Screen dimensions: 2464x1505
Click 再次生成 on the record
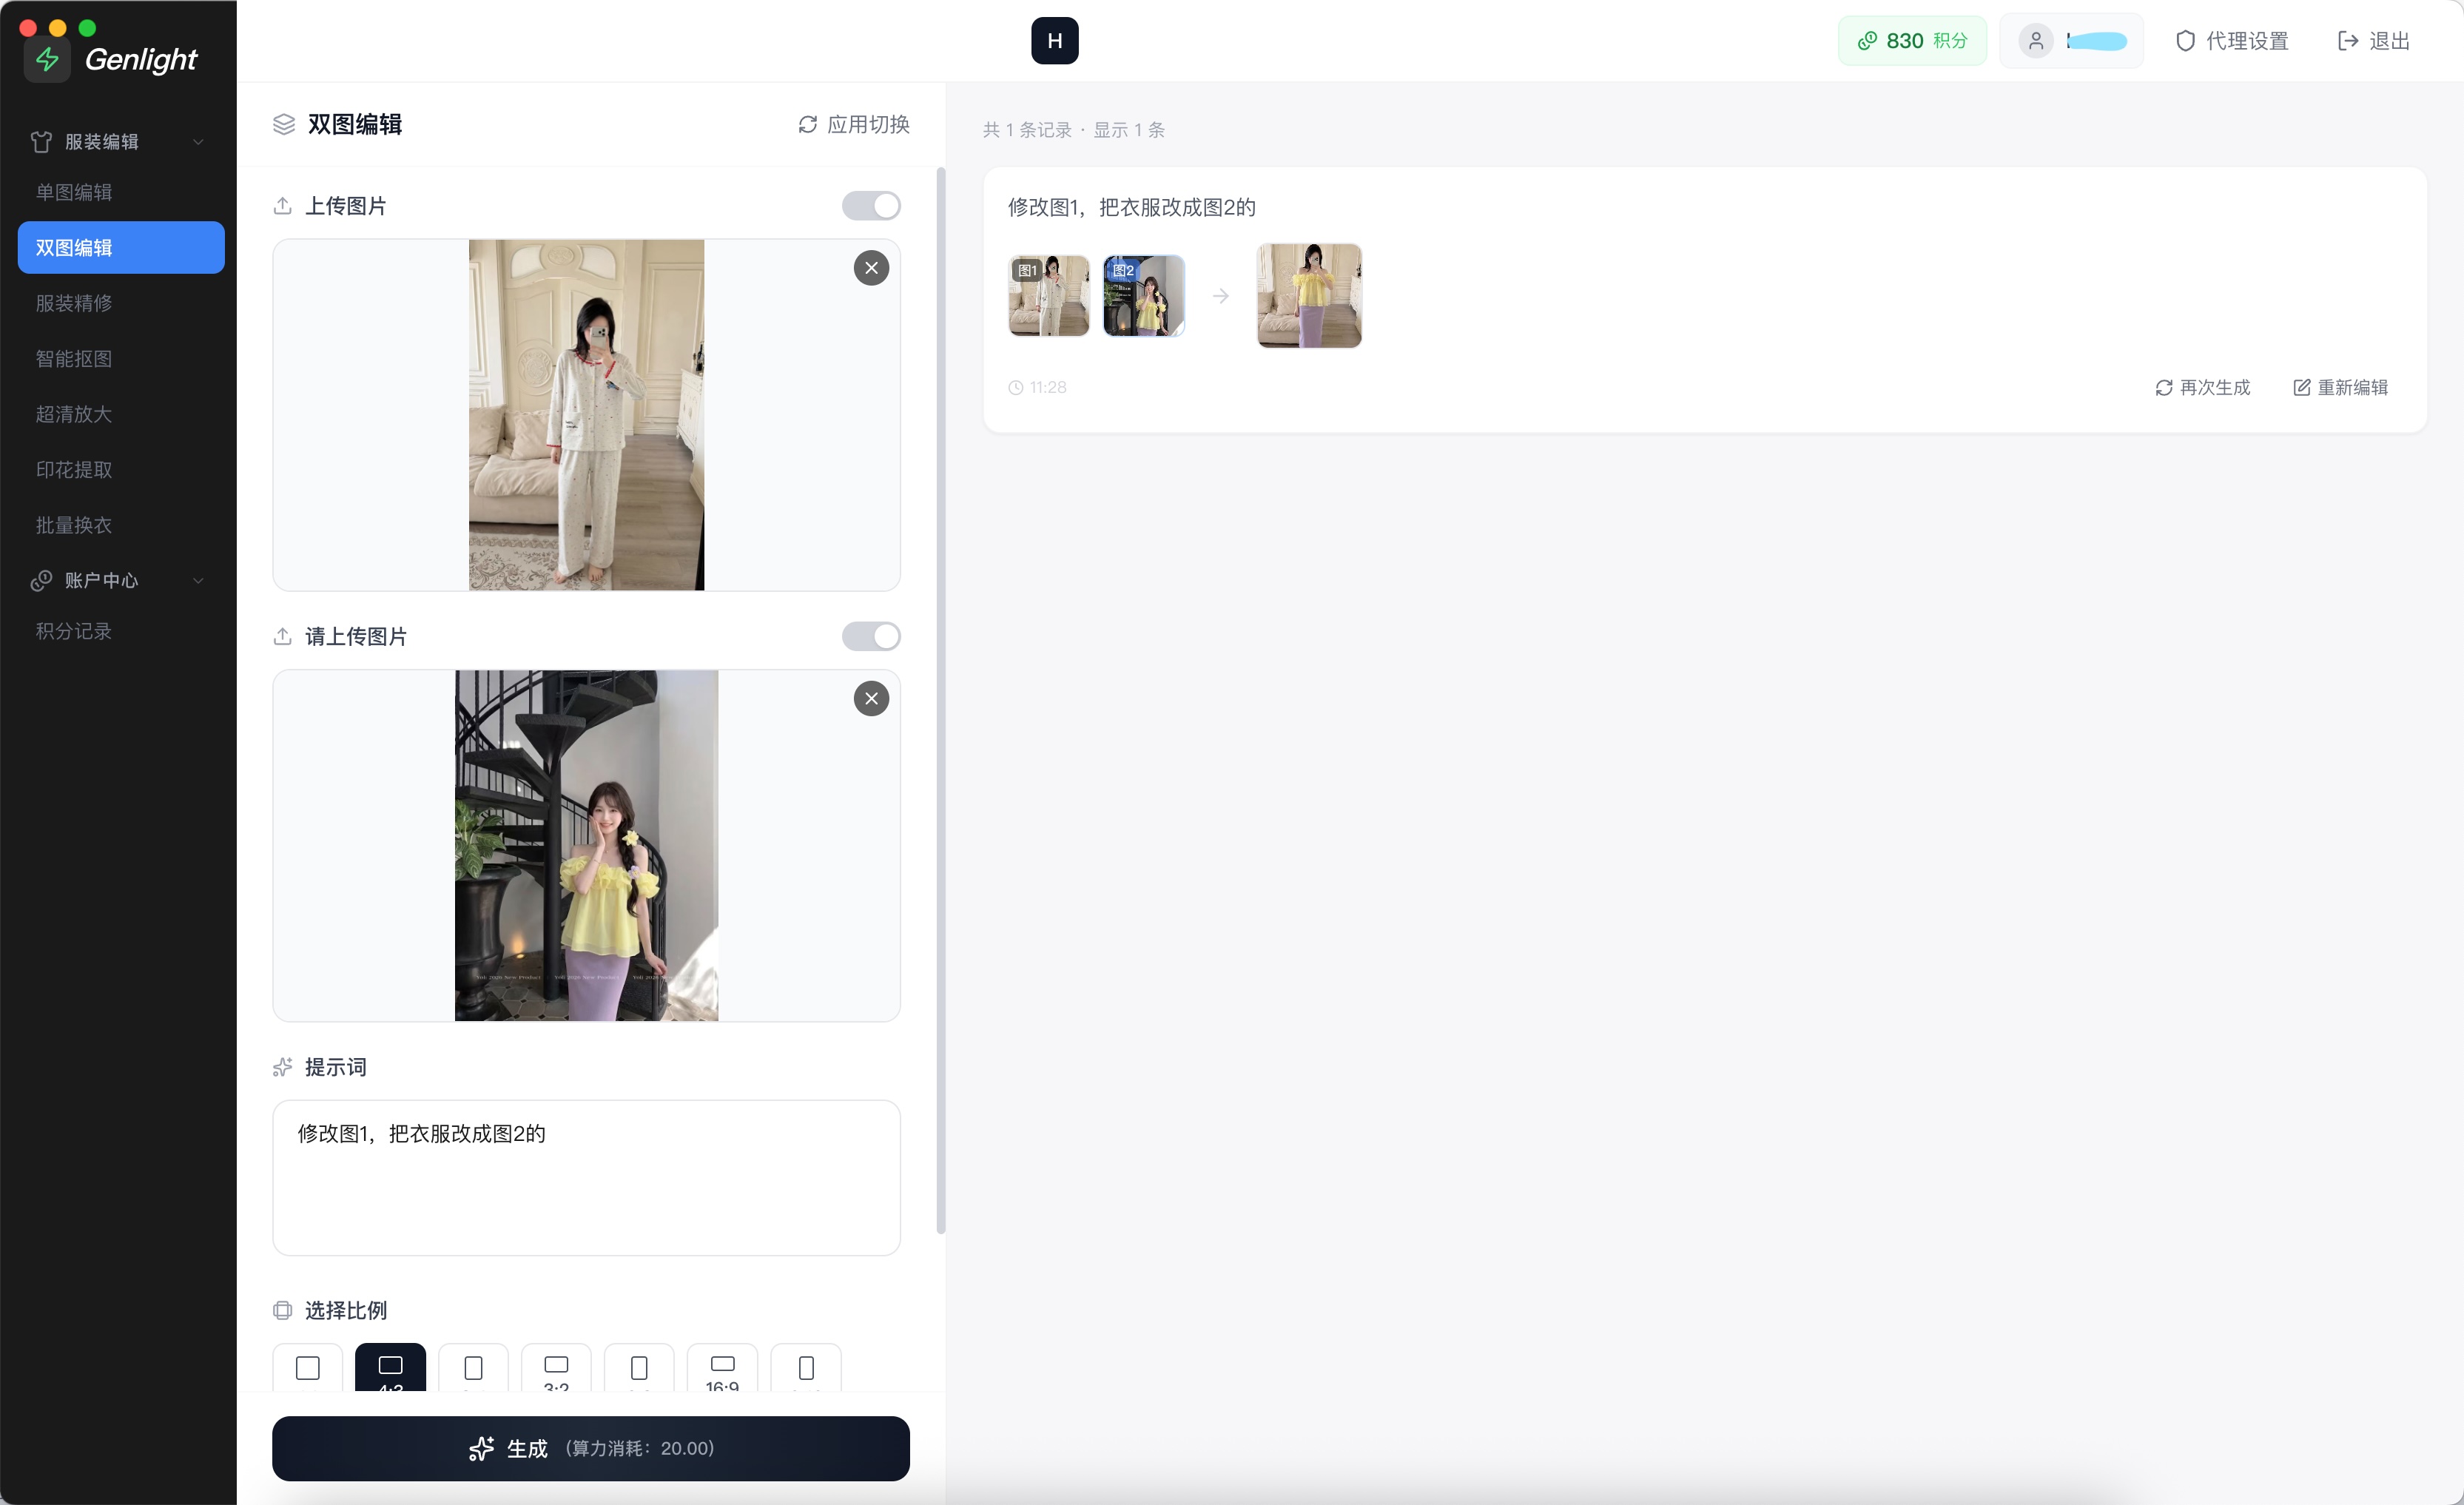pos(2202,388)
